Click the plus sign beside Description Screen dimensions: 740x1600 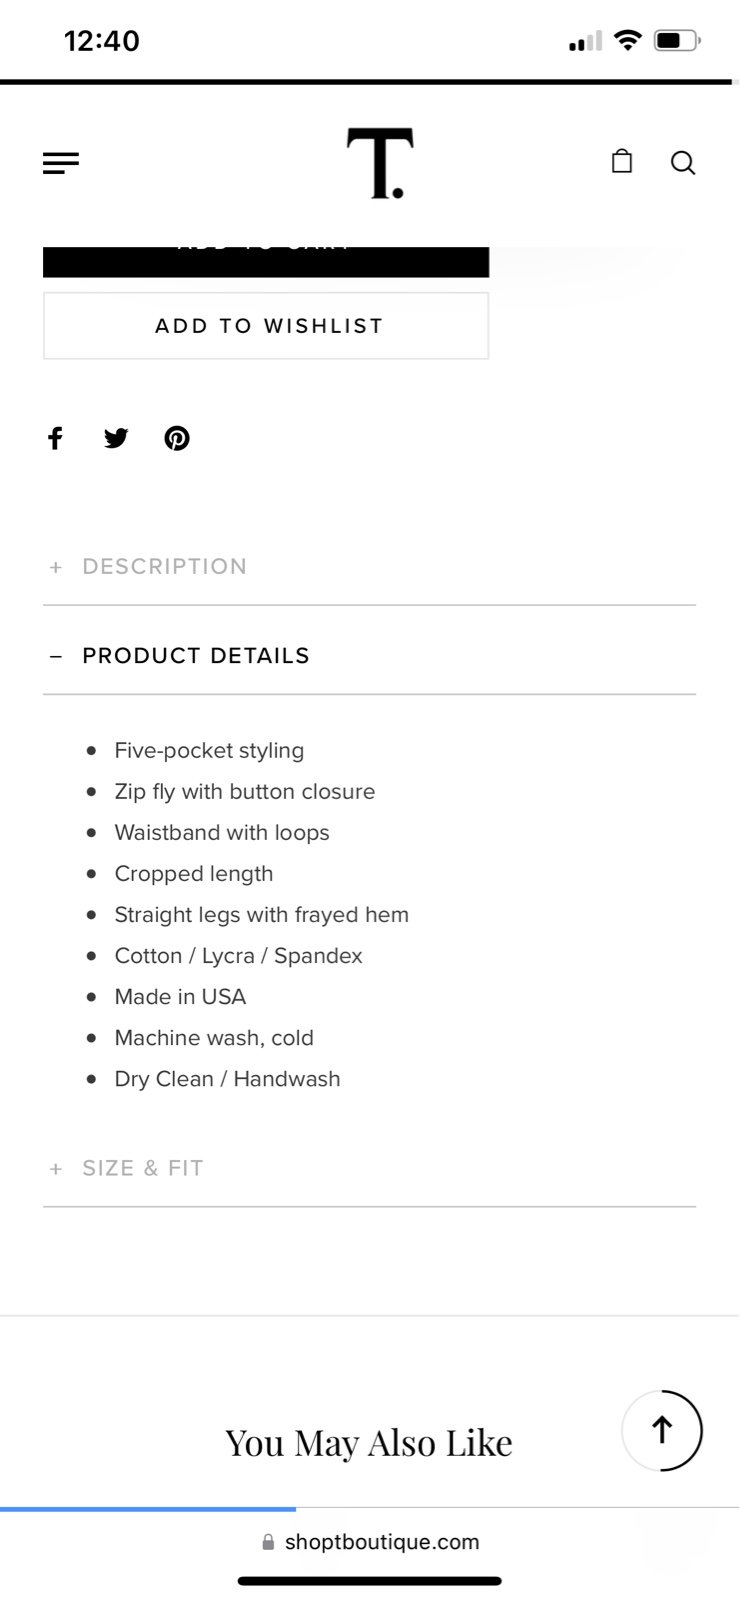coord(56,567)
